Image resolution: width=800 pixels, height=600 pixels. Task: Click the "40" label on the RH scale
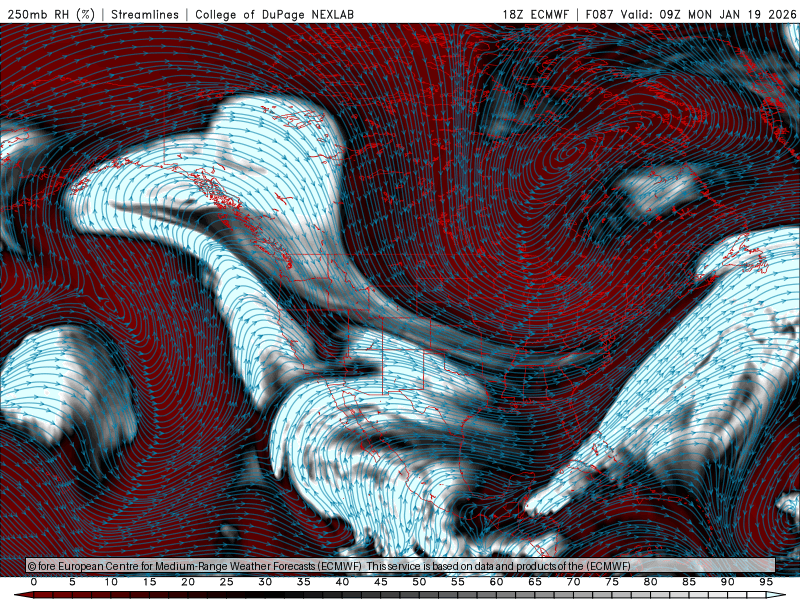(342, 582)
